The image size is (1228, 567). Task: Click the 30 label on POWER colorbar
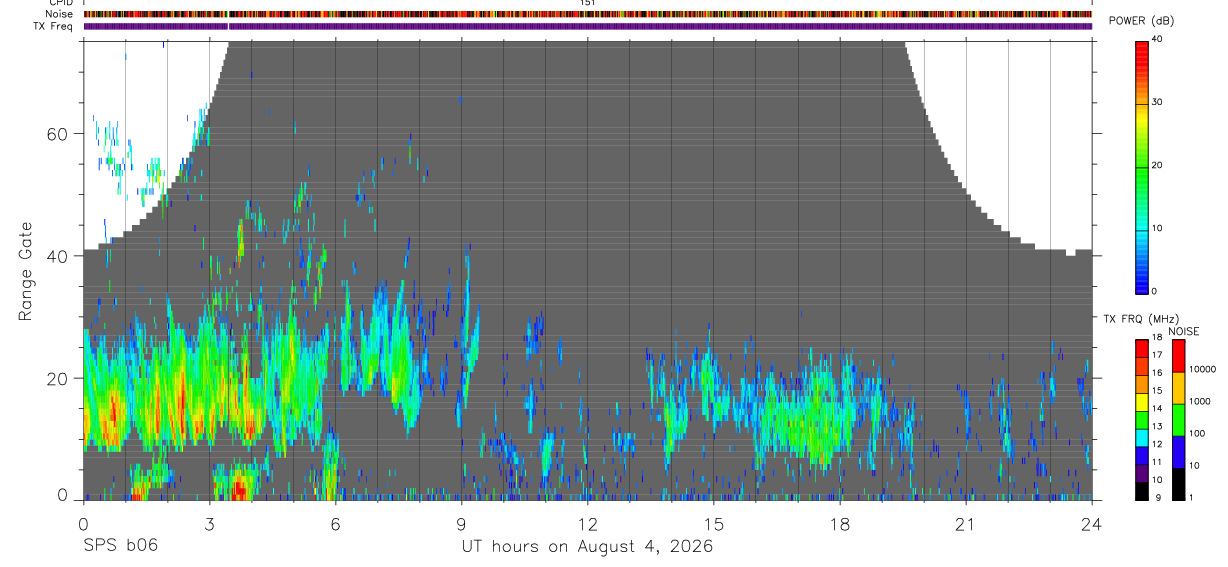pos(1158,102)
